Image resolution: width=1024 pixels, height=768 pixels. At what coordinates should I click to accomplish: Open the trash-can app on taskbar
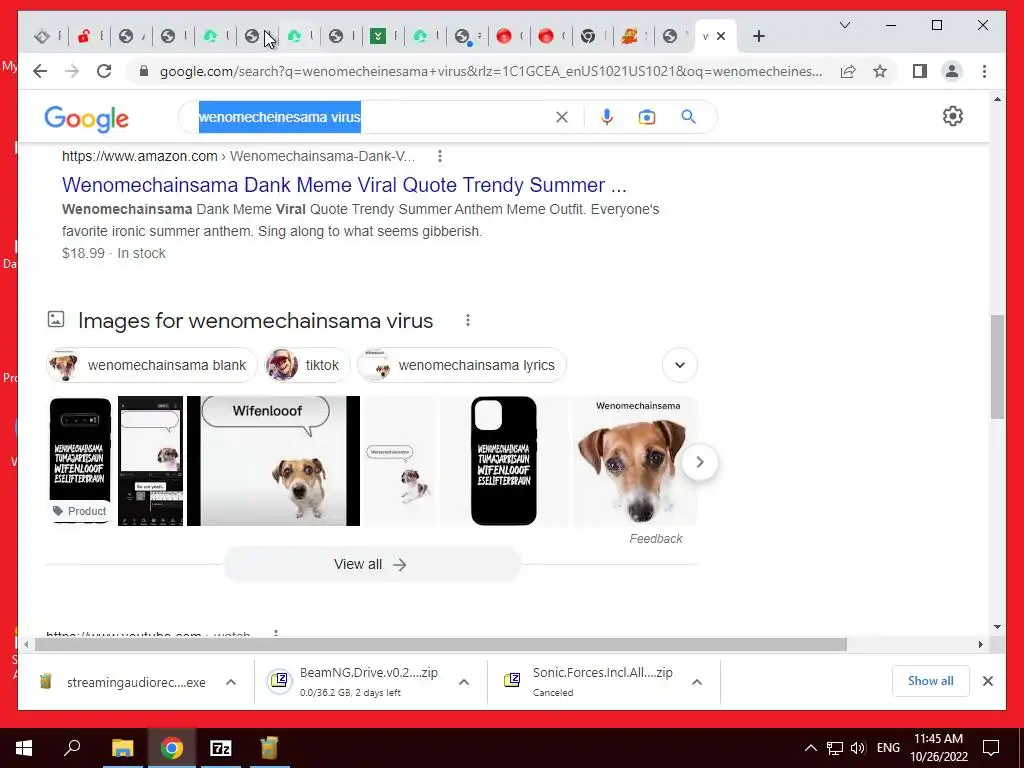tap(269, 748)
